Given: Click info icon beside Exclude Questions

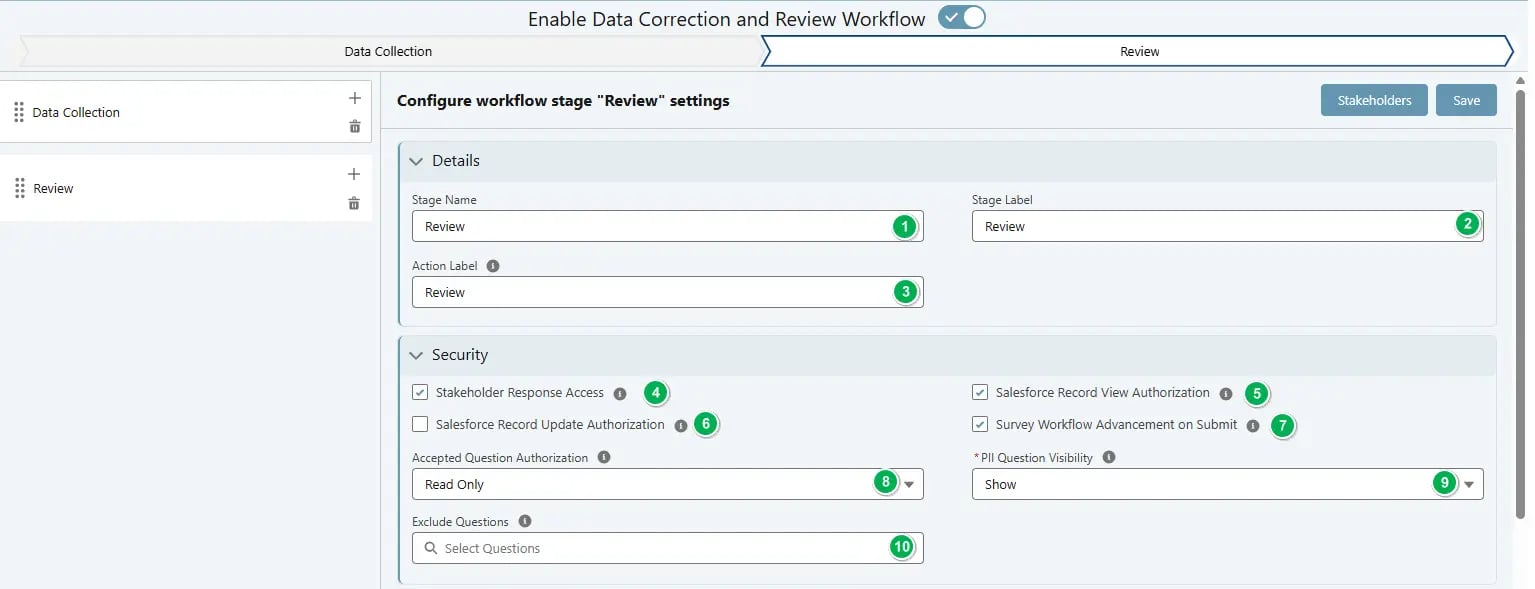Looking at the screenshot, I should tap(525, 521).
